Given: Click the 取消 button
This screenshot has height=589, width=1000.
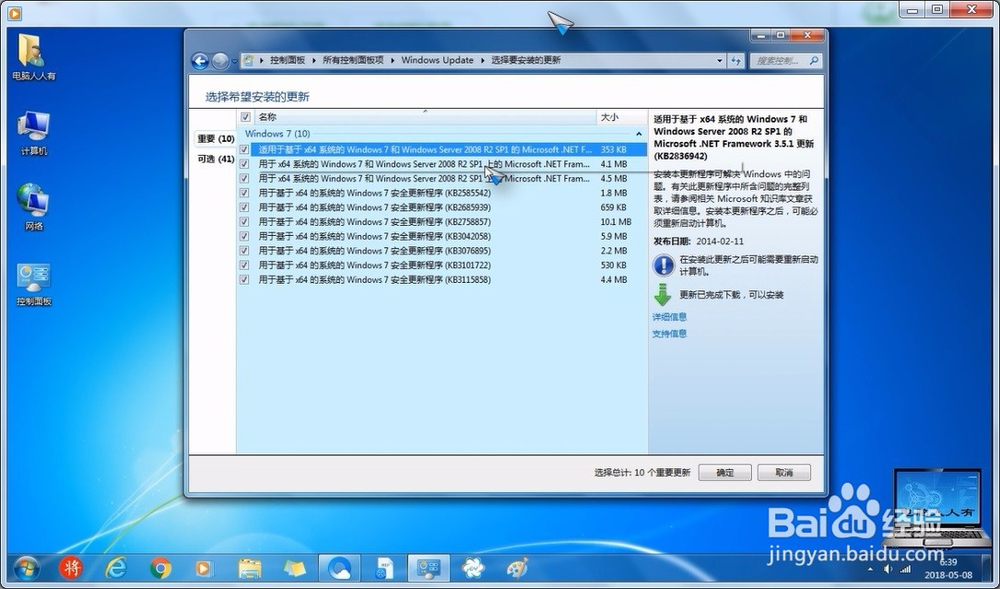Looking at the screenshot, I should click(784, 472).
